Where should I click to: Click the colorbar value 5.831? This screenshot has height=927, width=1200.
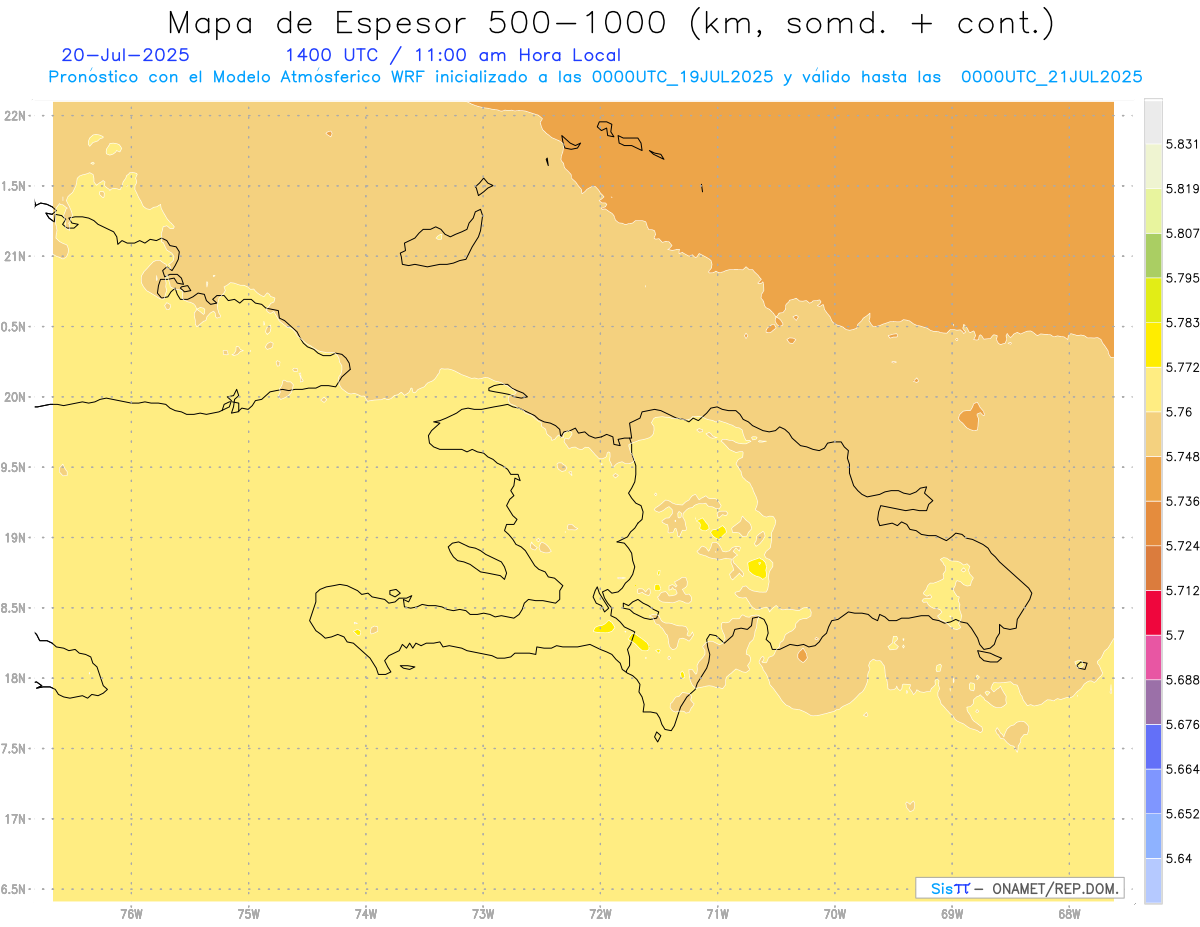click(x=1182, y=144)
